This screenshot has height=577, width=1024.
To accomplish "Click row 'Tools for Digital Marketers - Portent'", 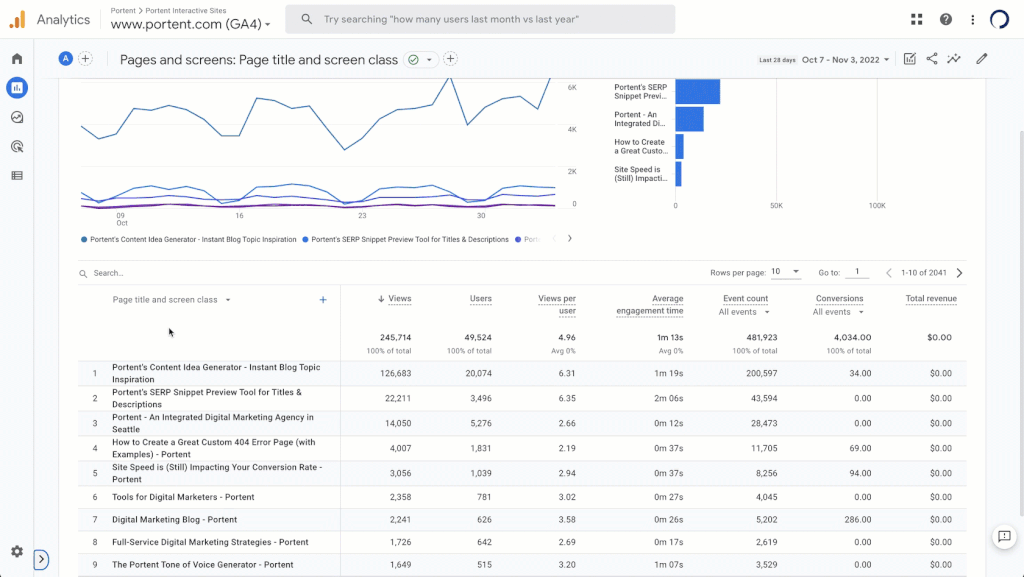I will [x=522, y=497].
